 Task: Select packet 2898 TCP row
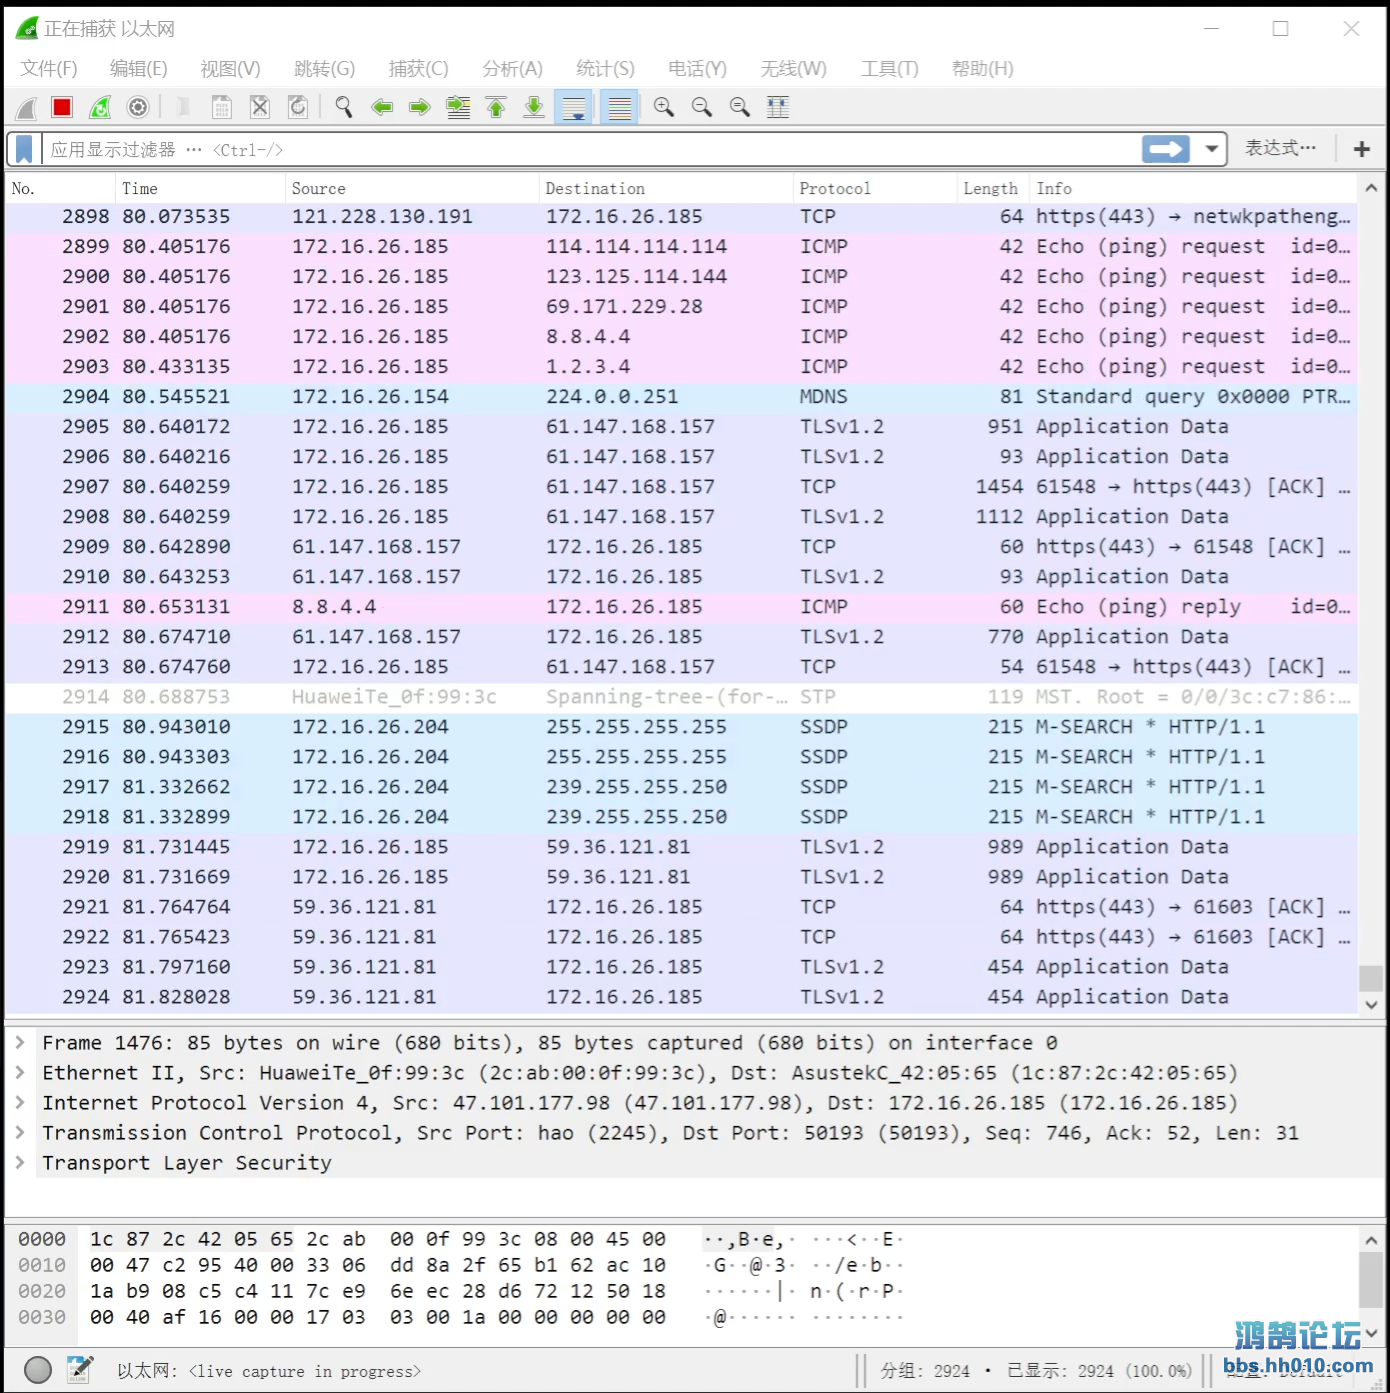(x=681, y=217)
